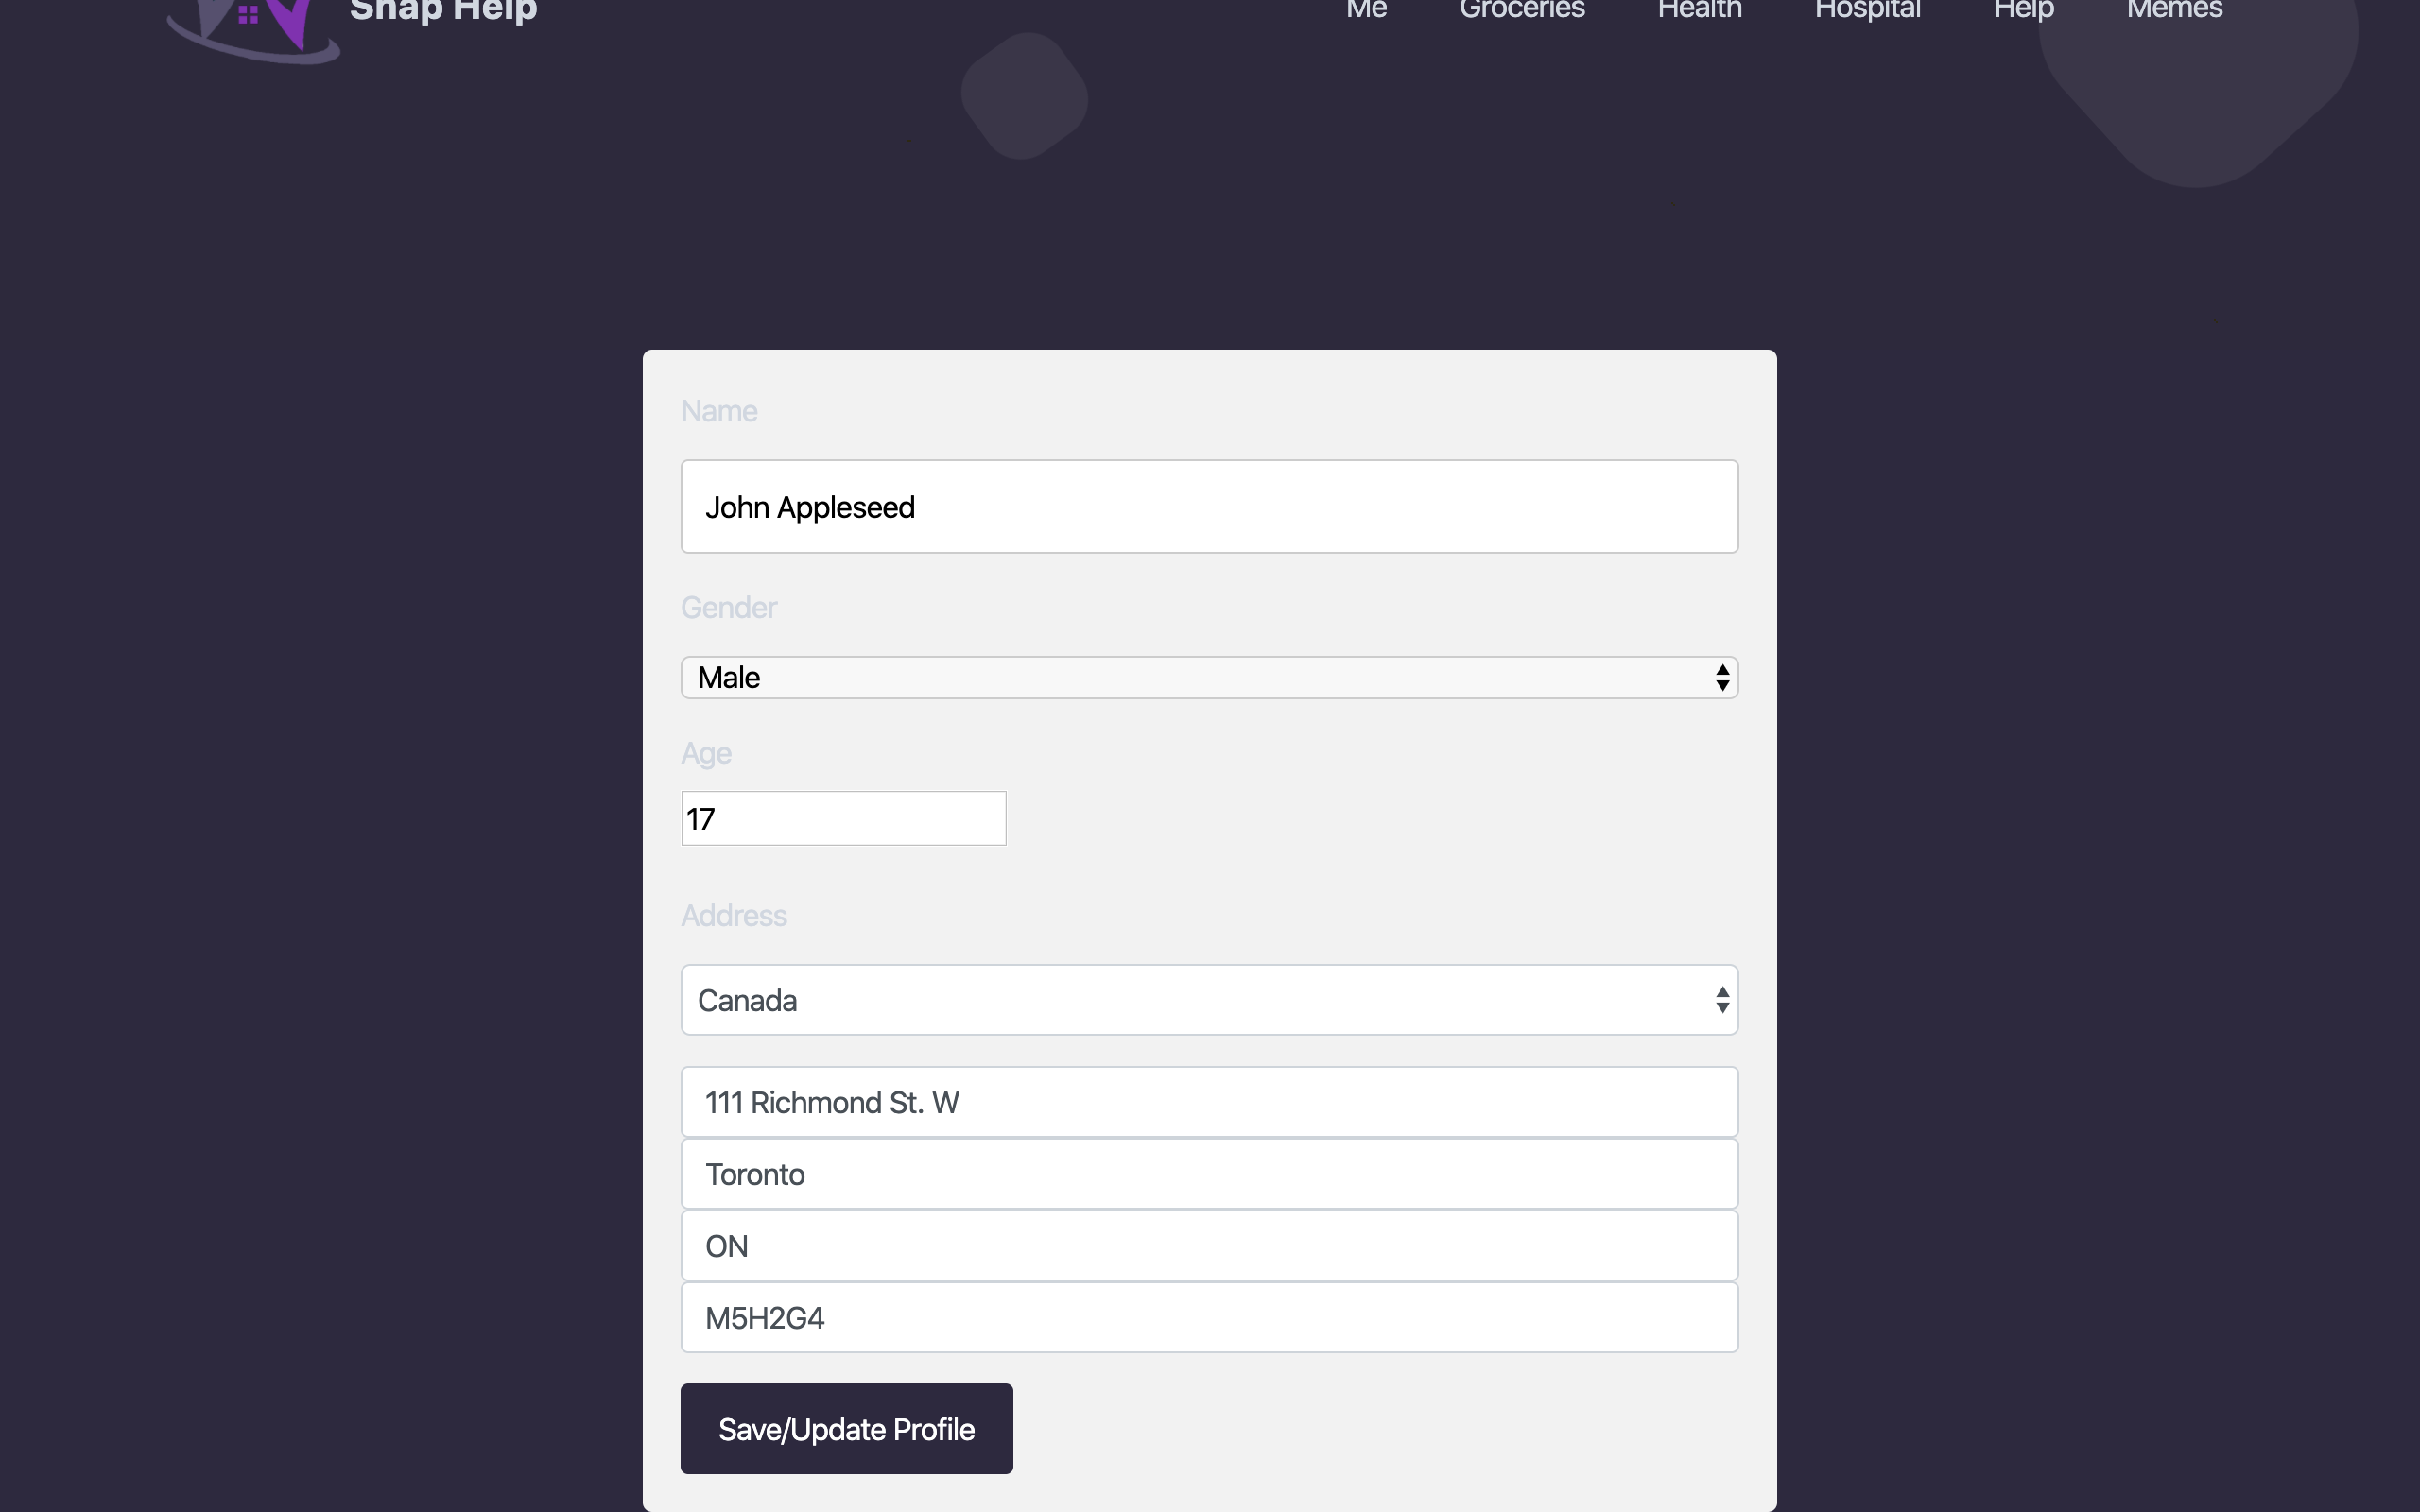Select the ON province field
2420x1512 pixels.
1209,1246
